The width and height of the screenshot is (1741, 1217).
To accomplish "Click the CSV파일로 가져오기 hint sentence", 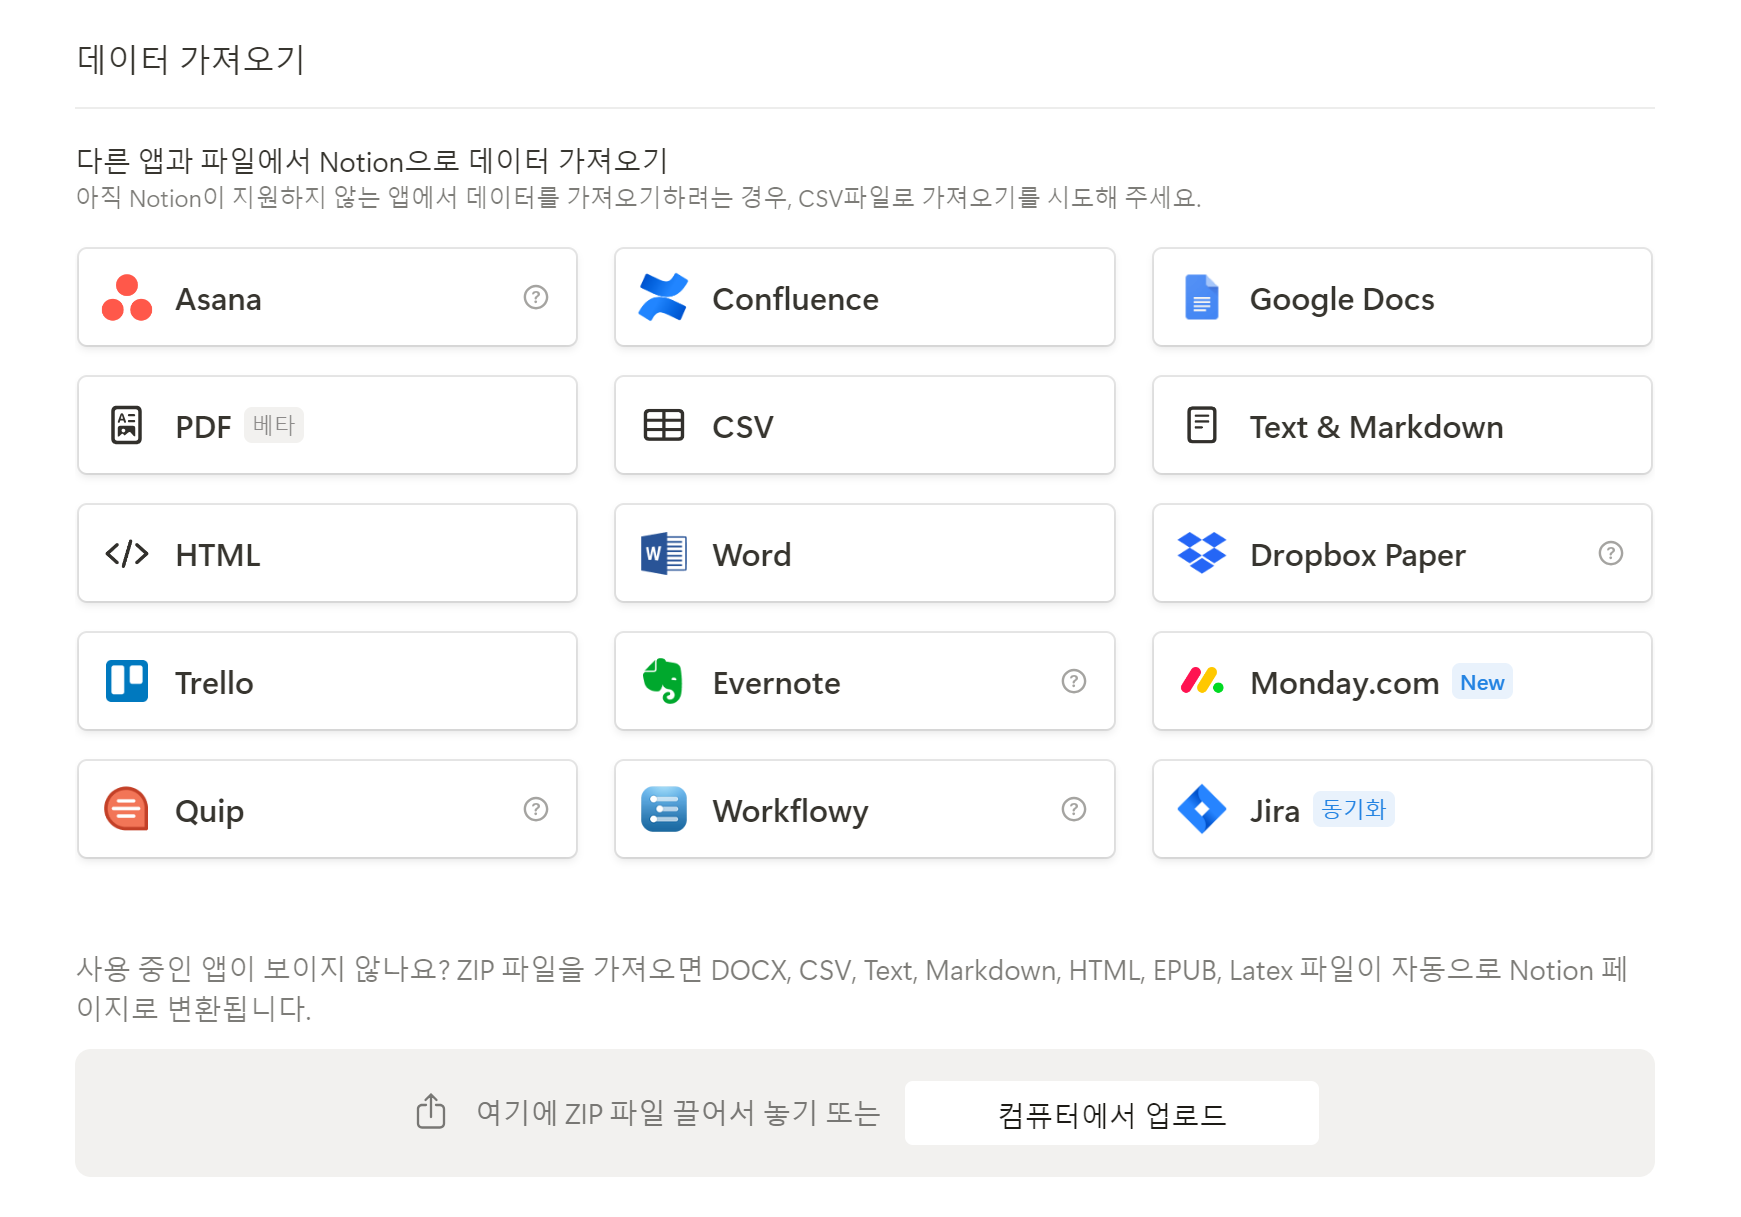I will pos(639,197).
